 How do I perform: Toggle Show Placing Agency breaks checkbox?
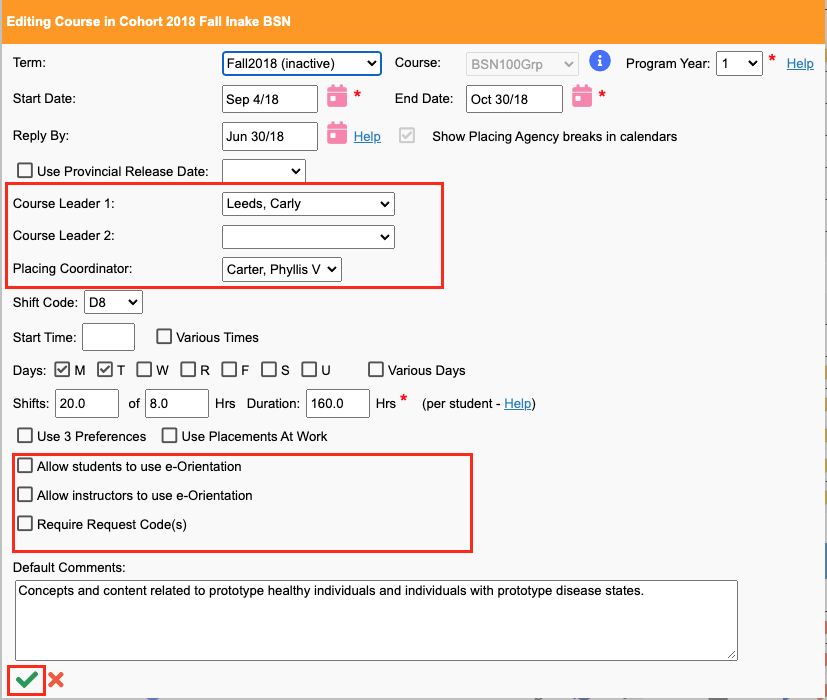click(x=407, y=136)
